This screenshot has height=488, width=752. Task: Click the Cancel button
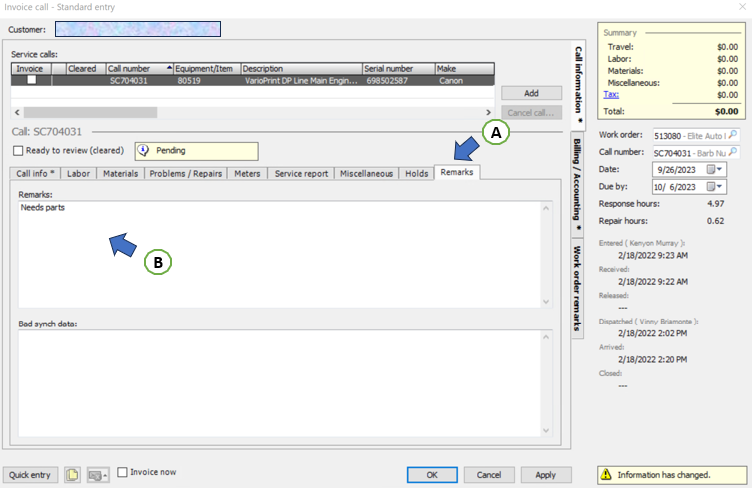(489, 475)
